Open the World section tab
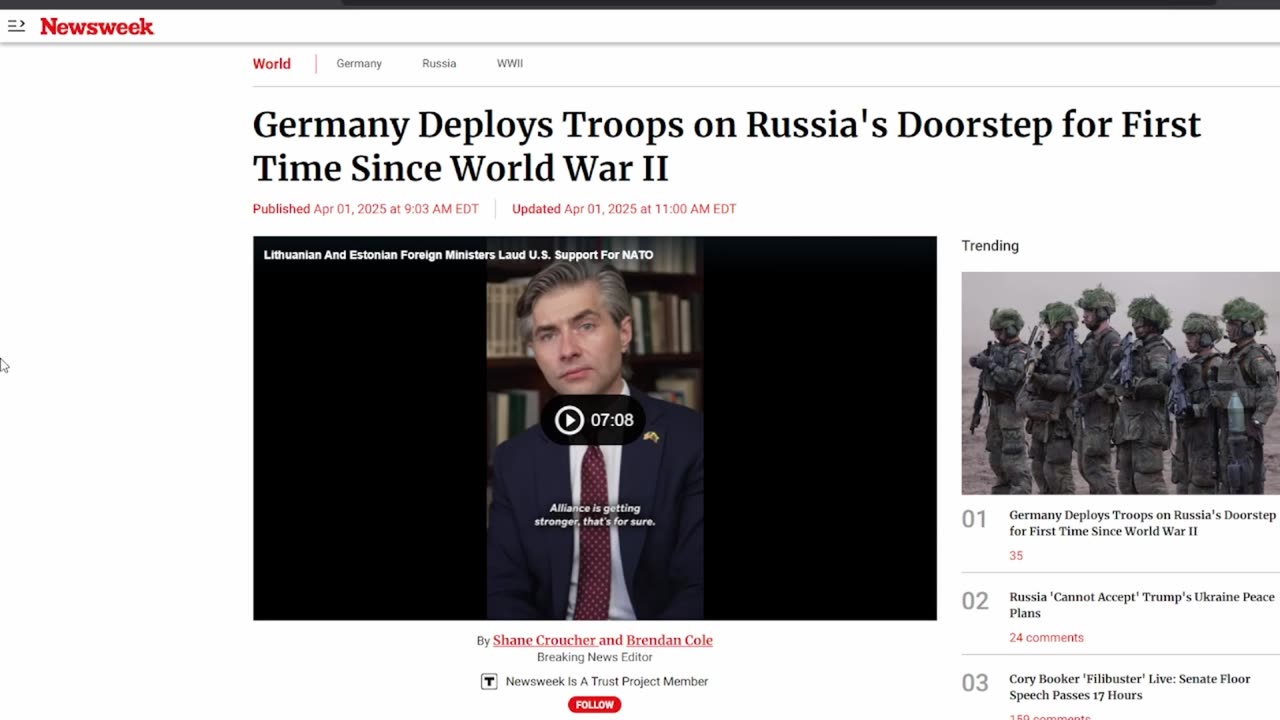Image resolution: width=1280 pixels, height=720 pixels. coord(272,64)
